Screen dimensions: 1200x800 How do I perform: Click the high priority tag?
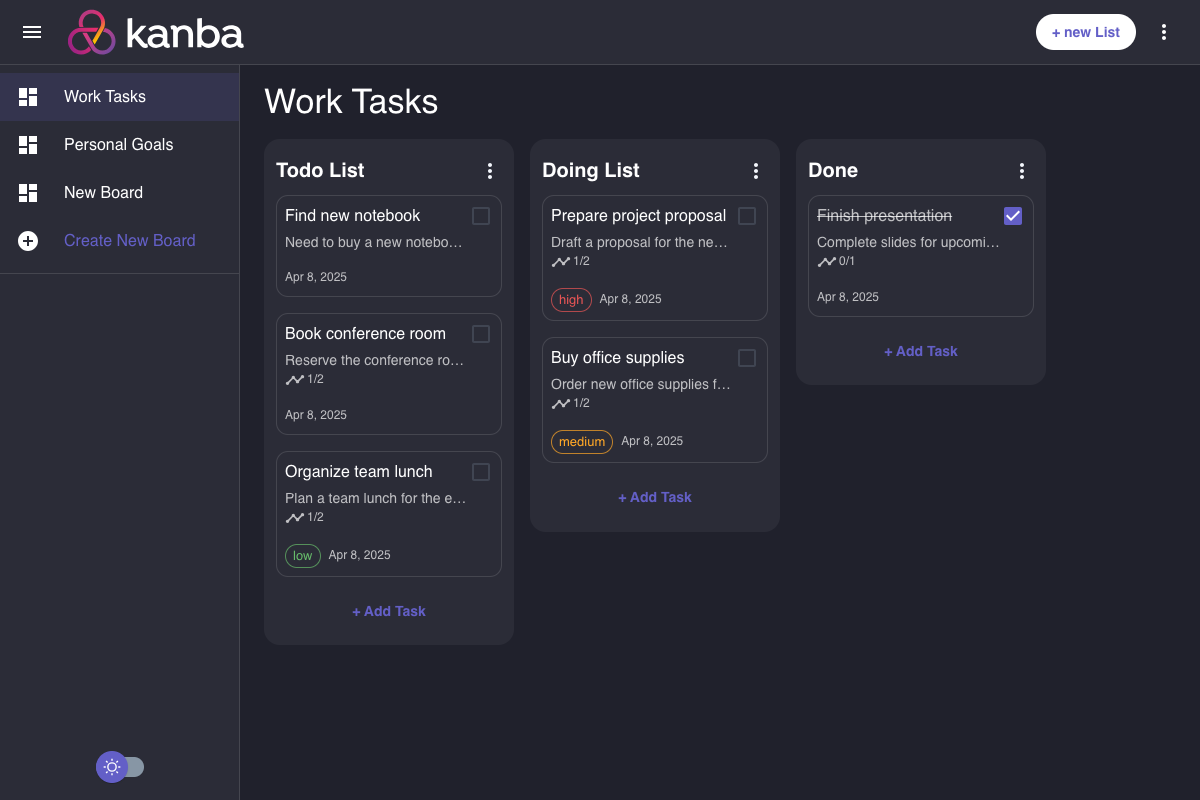tap(571, 299)
